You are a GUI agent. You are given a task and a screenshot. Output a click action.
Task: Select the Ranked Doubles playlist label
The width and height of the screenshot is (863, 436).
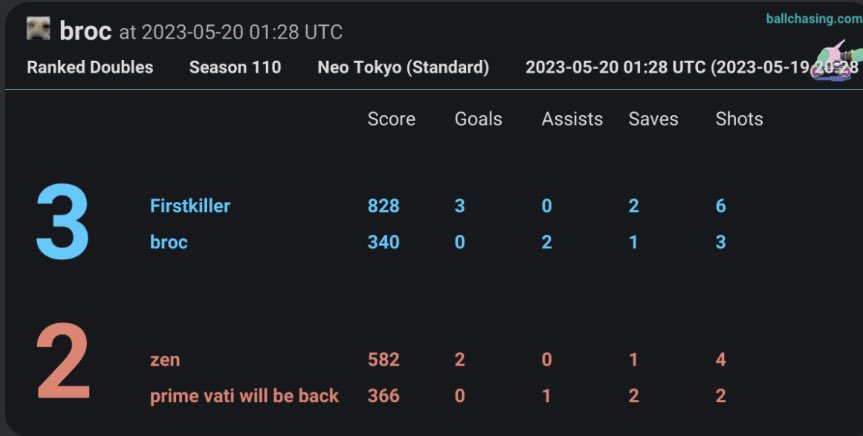pos(90,67)
